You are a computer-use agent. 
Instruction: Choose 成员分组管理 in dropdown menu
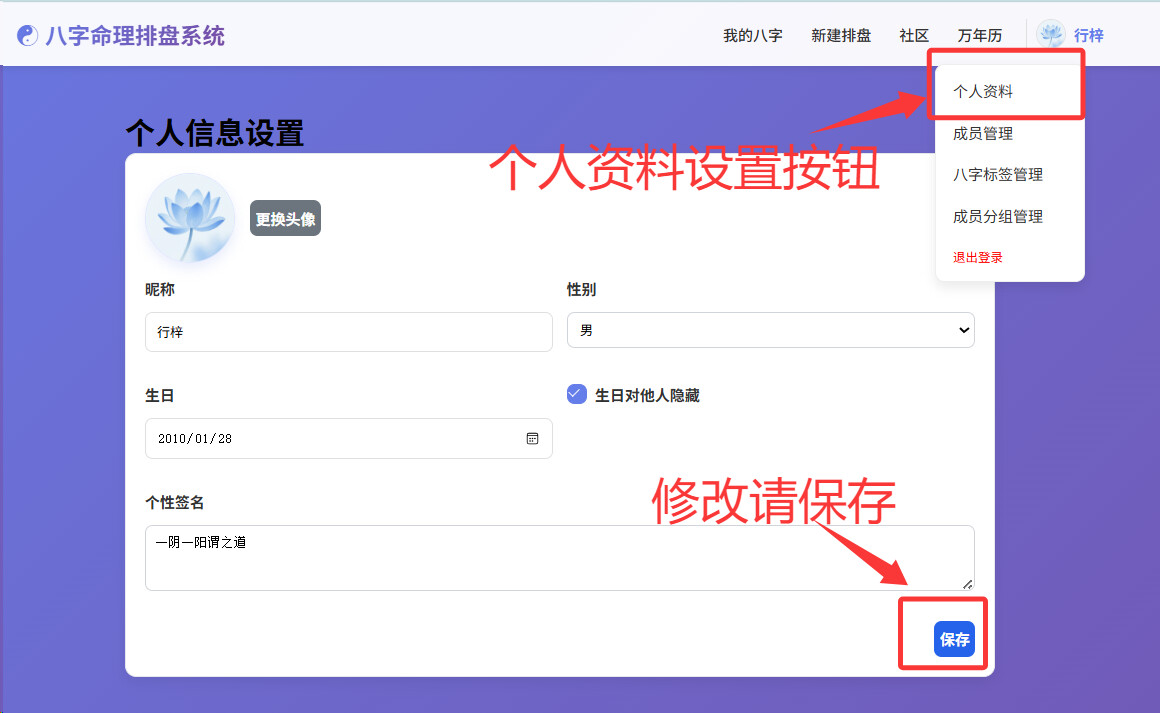click(x=997, y=217)
